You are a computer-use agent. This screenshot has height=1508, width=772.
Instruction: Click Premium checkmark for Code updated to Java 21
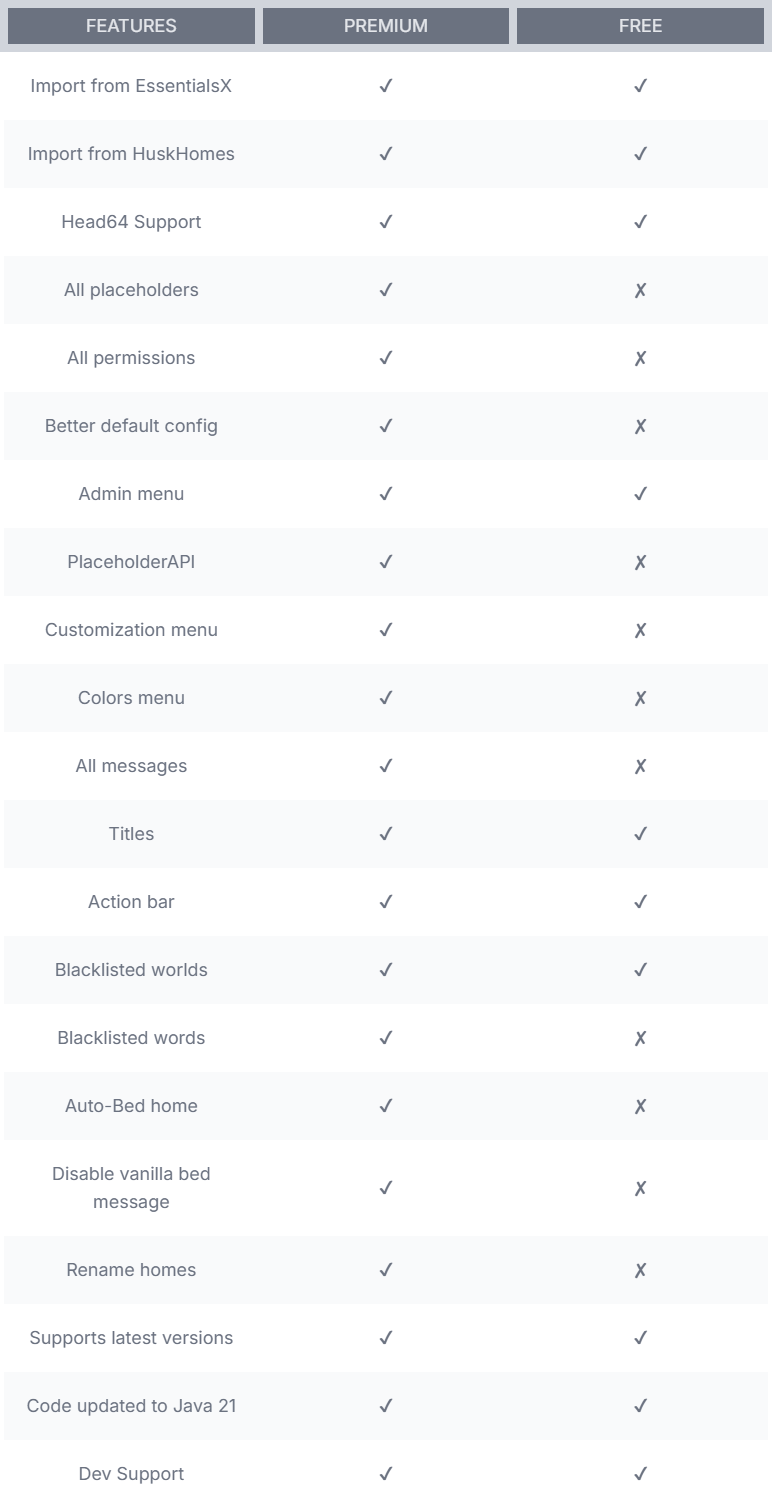pyautogui.click(x=386, y=1406)
